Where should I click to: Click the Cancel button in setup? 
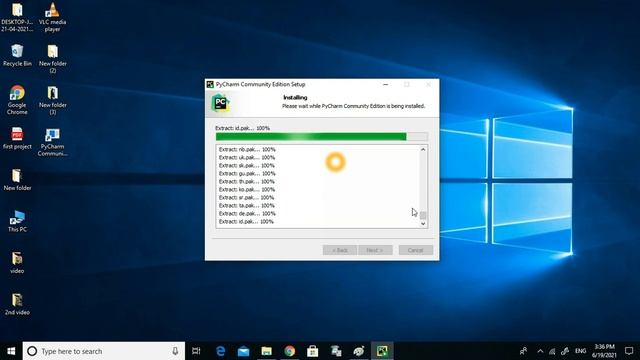[416, 250]
